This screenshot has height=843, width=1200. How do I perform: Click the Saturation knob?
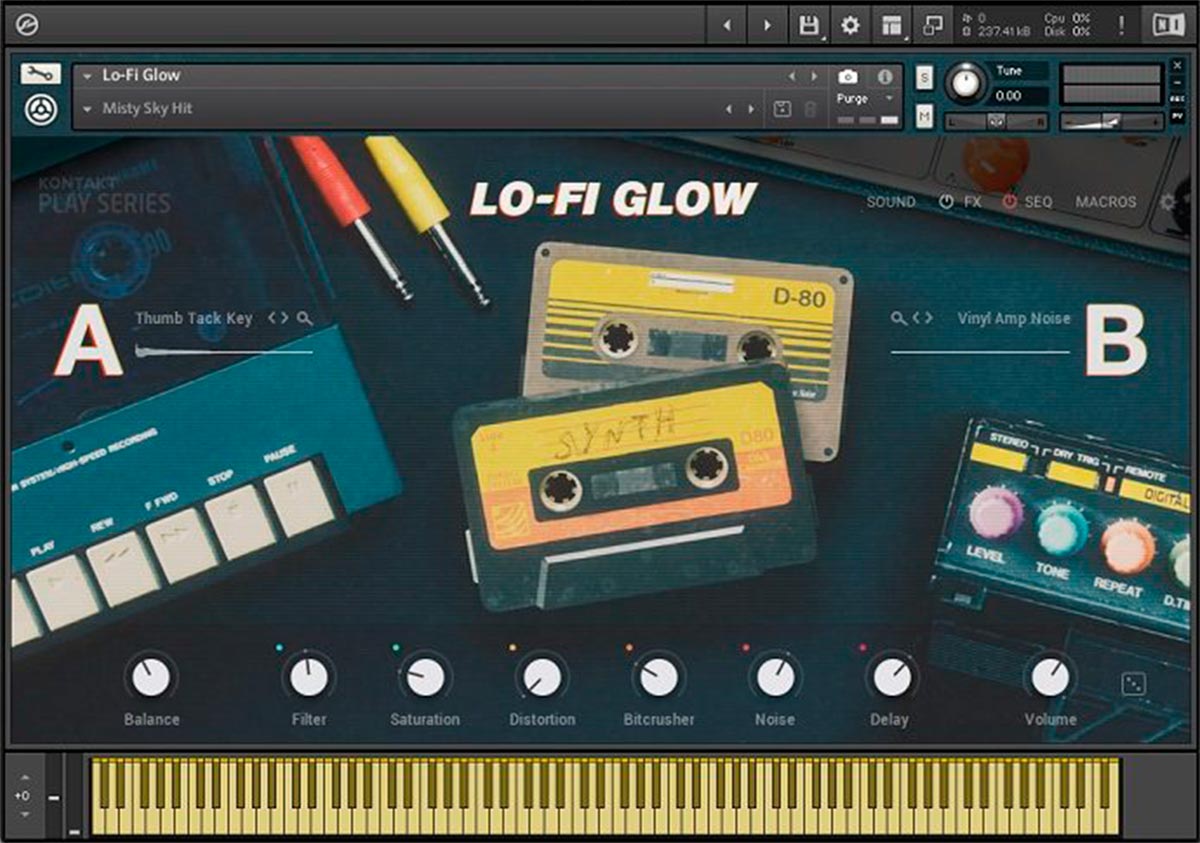pos(425,677)
